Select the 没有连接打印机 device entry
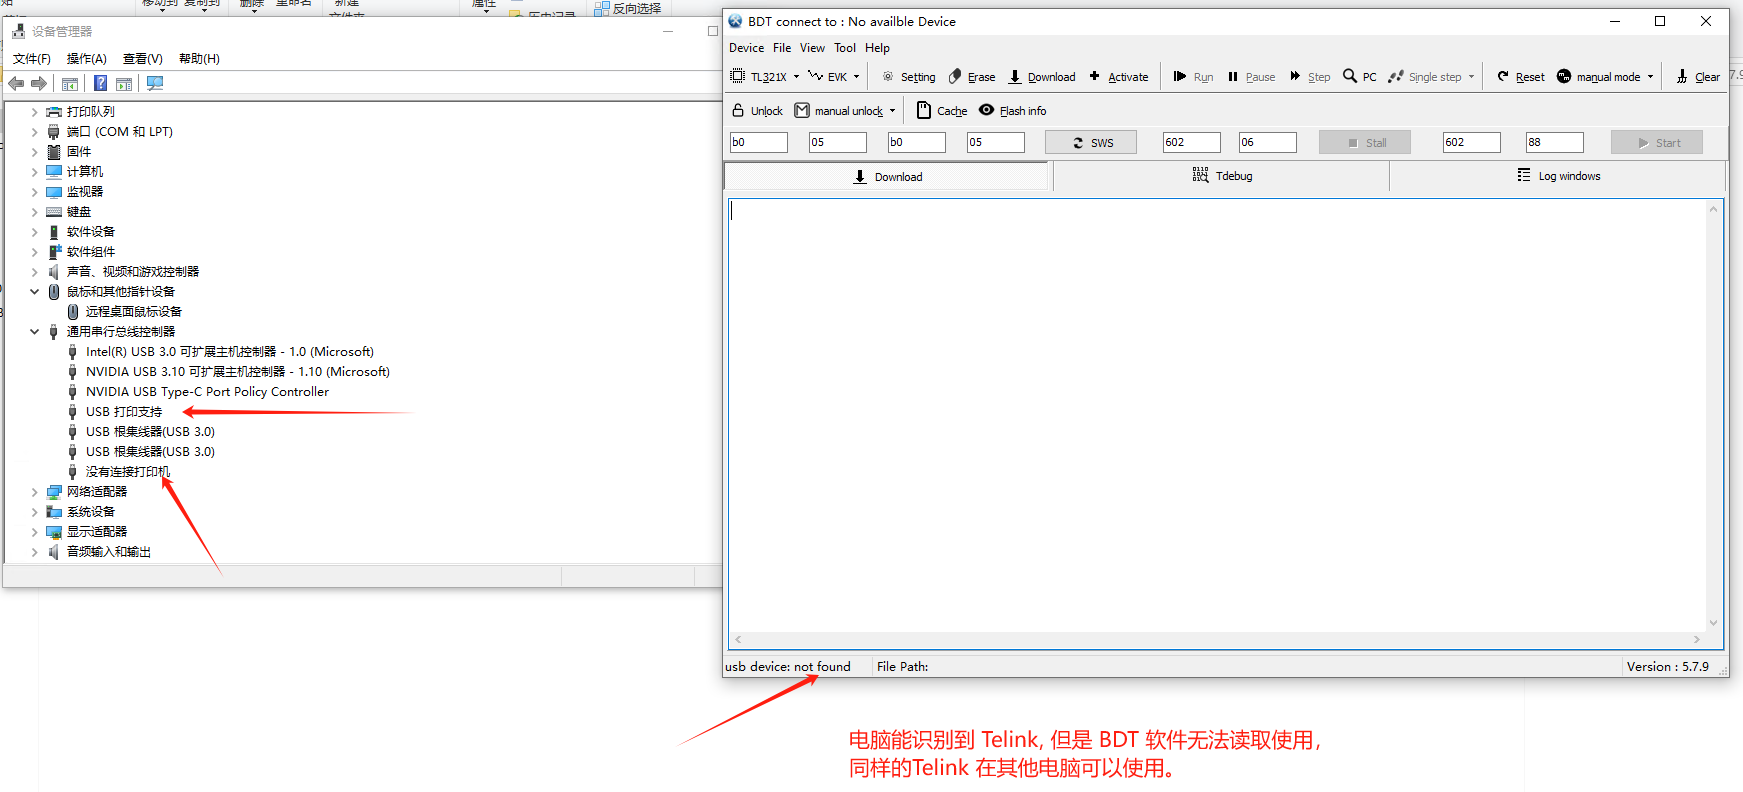The width and height of the screenshot is (1743, 792). [x=128, y=472]
